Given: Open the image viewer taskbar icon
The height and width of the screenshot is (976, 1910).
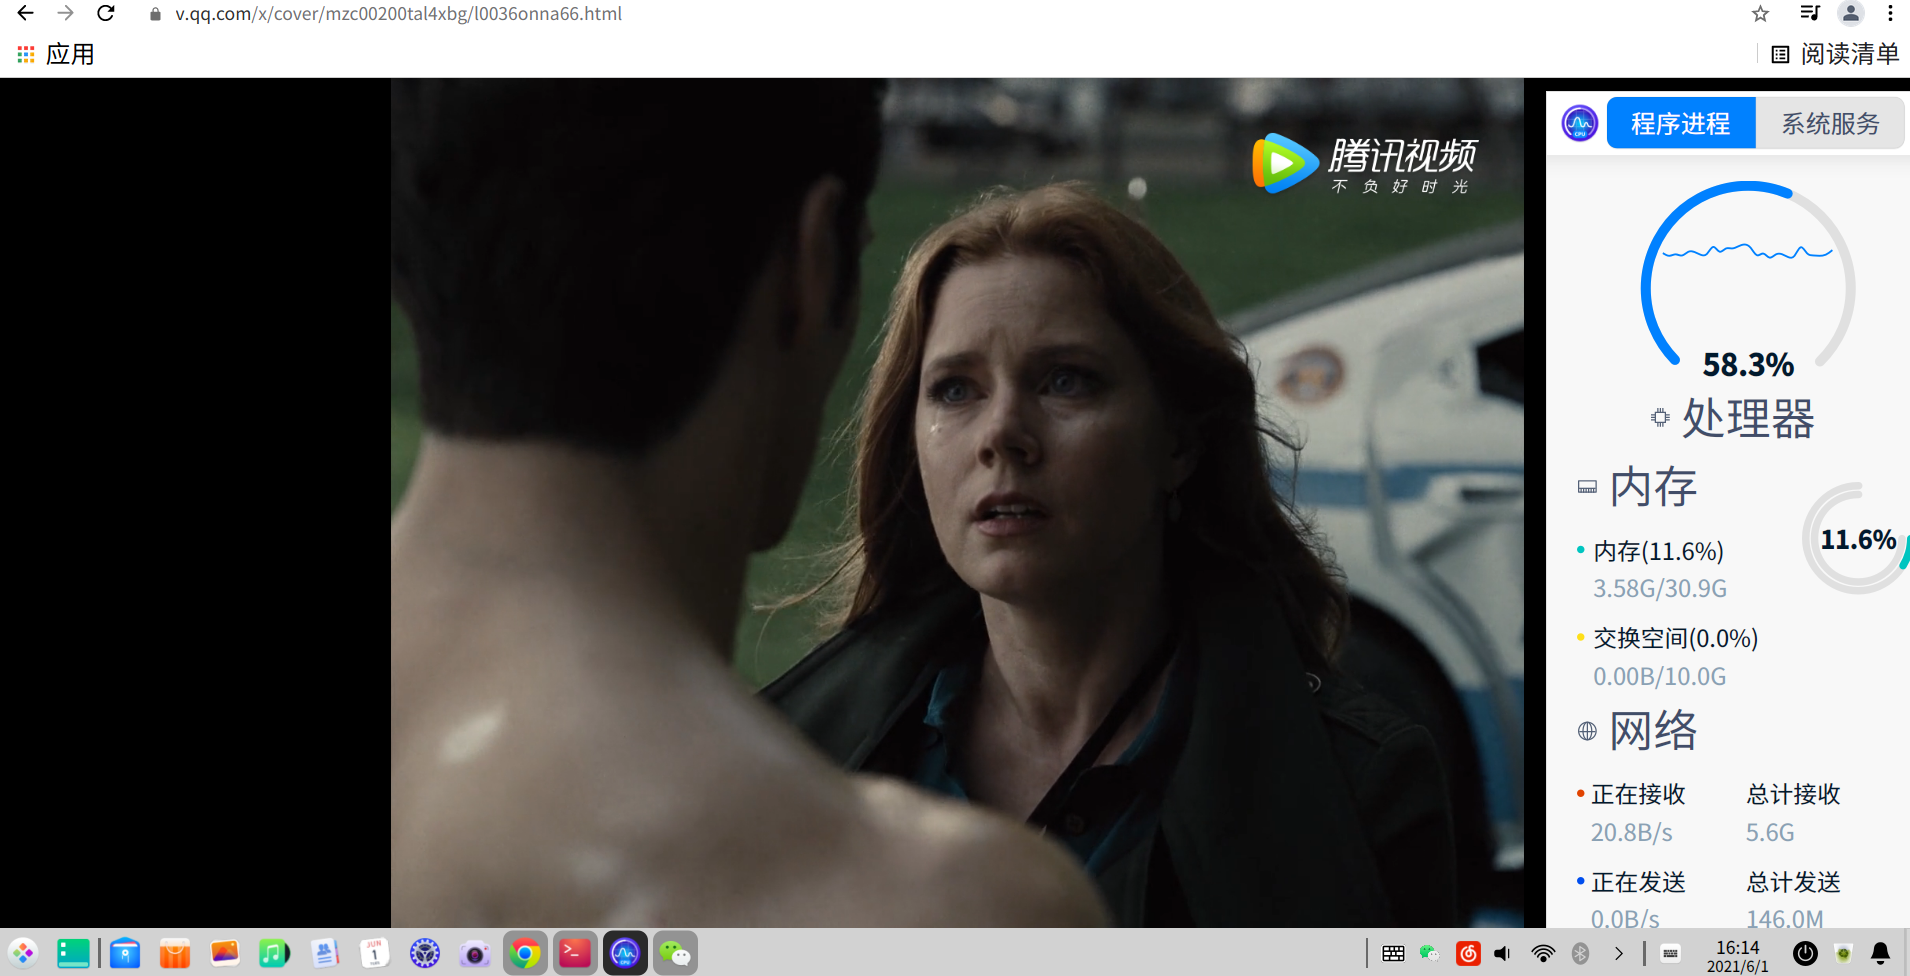Looking at the screenshot, I should tap(225, 953).
